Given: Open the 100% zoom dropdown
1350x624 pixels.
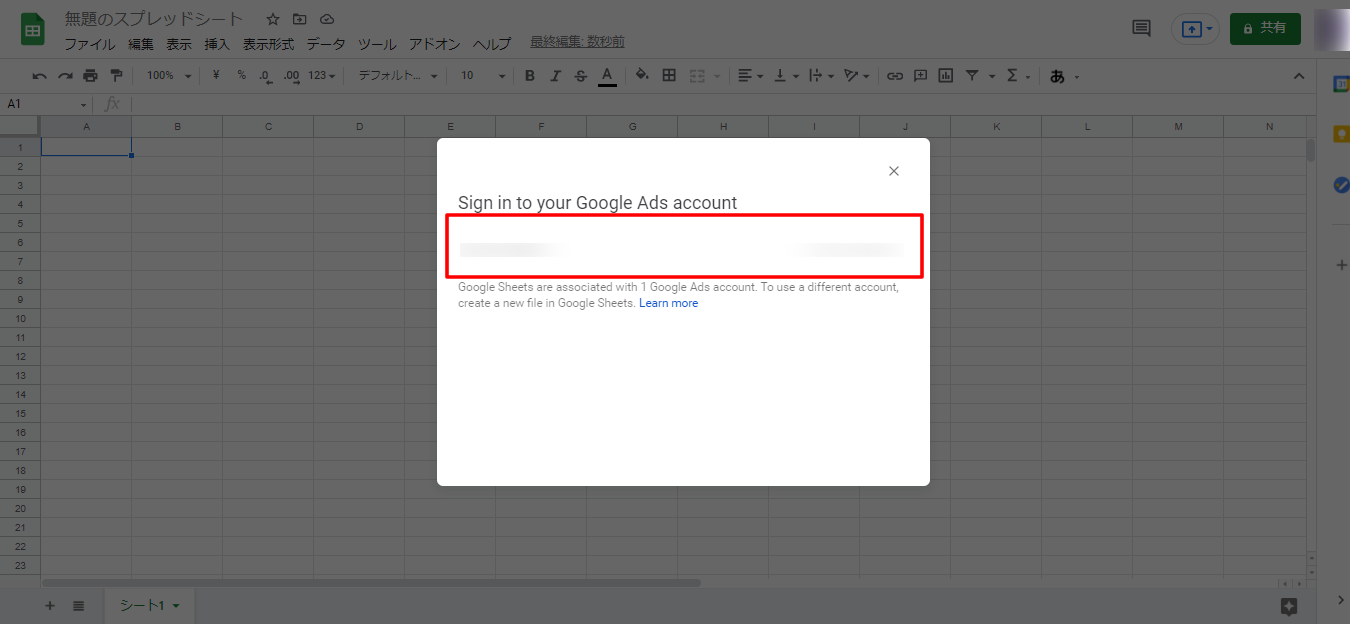Looking at the screenshot, I should point(168,75).
